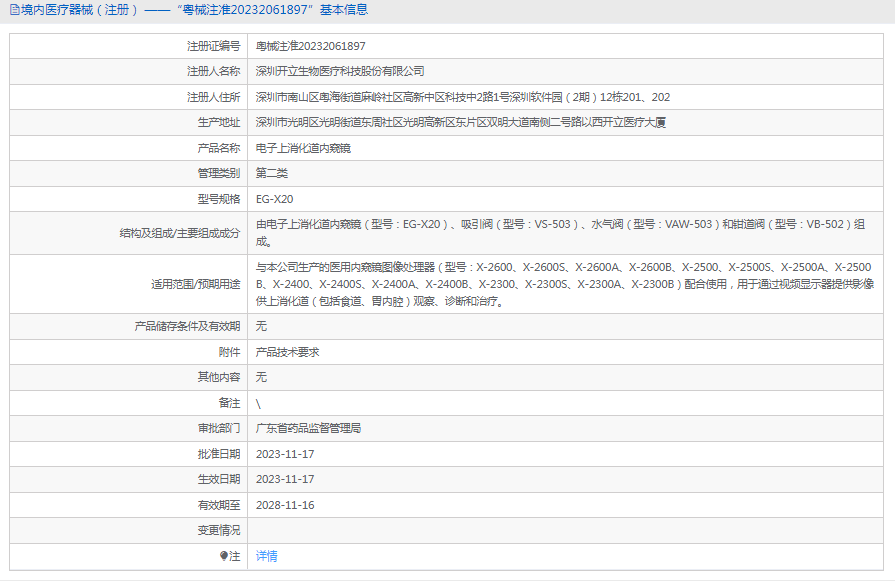Image resolution: width=895 pixels, height=581 pixels.
Task: Click management class value 第二类
Action: [272, 174]
